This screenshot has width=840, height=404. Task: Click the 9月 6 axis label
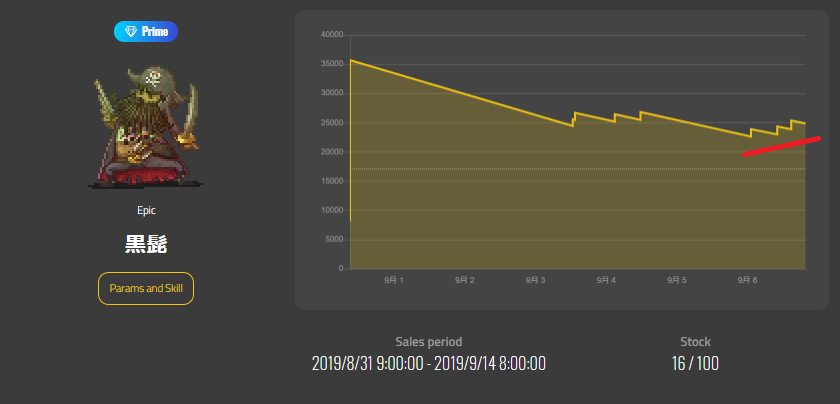(x=747, y=280)
